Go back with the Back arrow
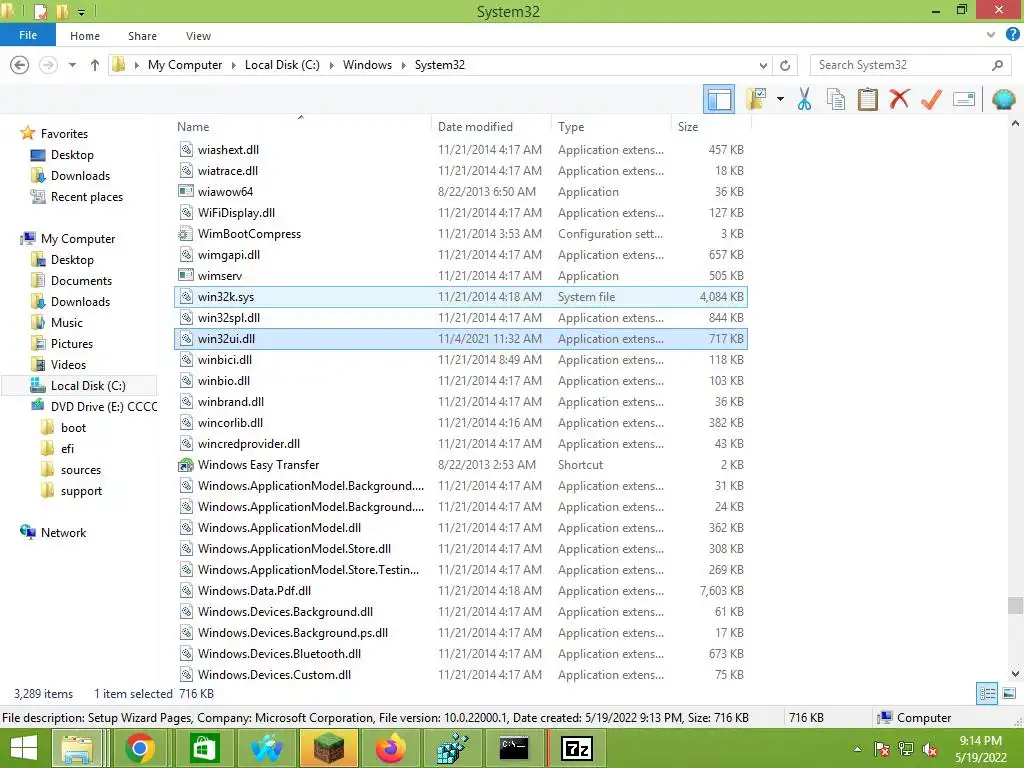This screenshot has height=768, width=1024. pos(20,65)
